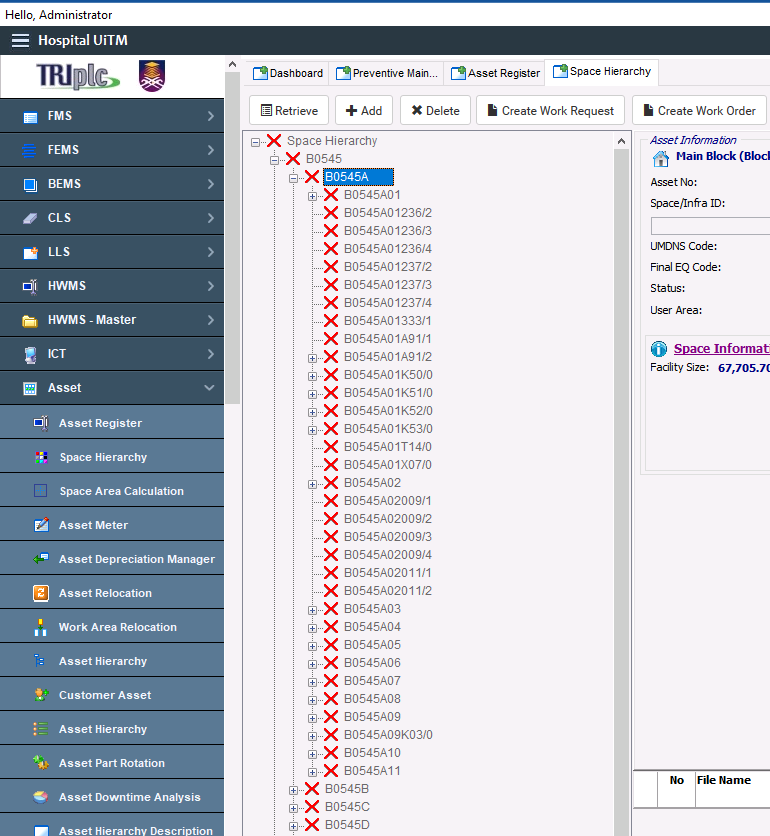
Task: Open Asset Meter via its pencil icon
Action: pos(41,525)
